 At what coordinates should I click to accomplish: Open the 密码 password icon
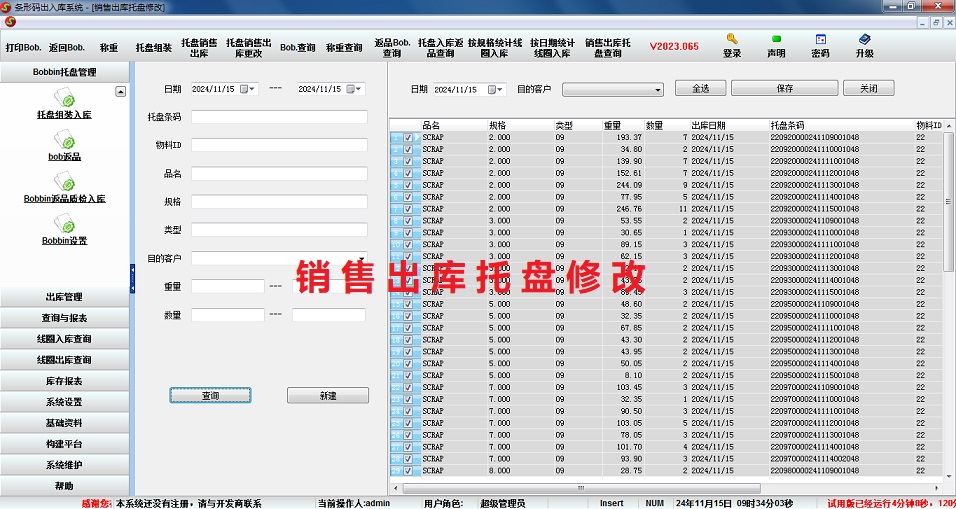click(x=820, y=40)
